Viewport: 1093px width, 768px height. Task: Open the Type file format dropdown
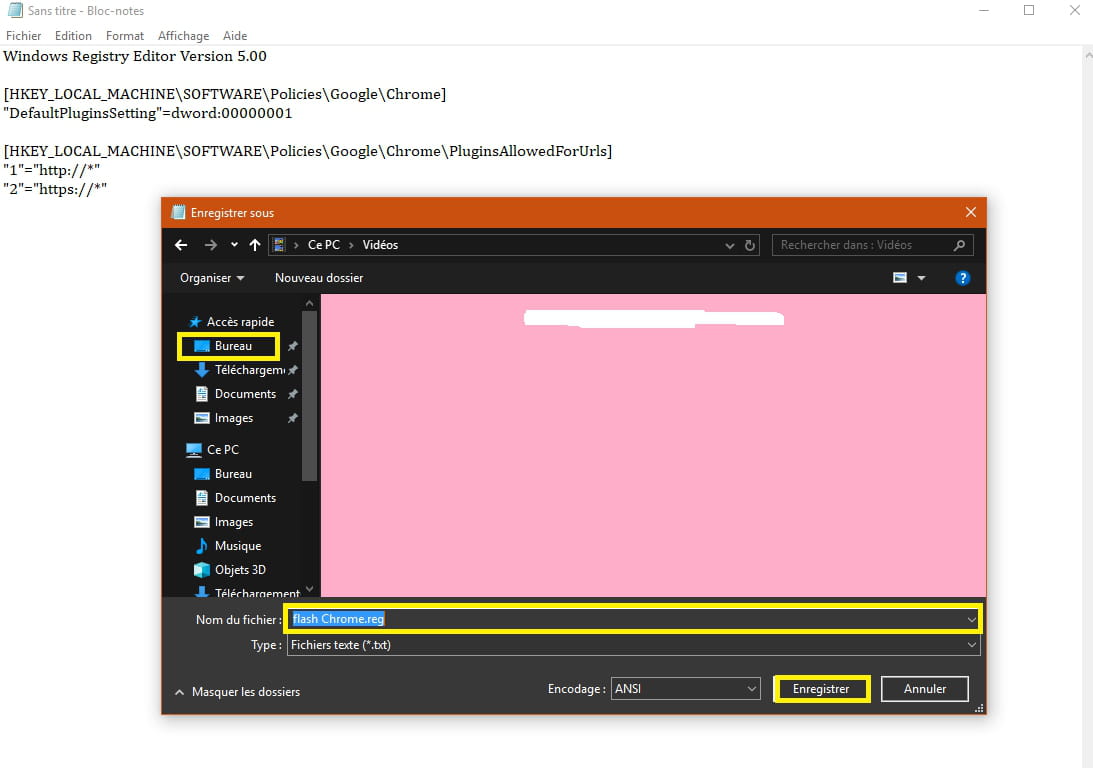click(633, 646)
